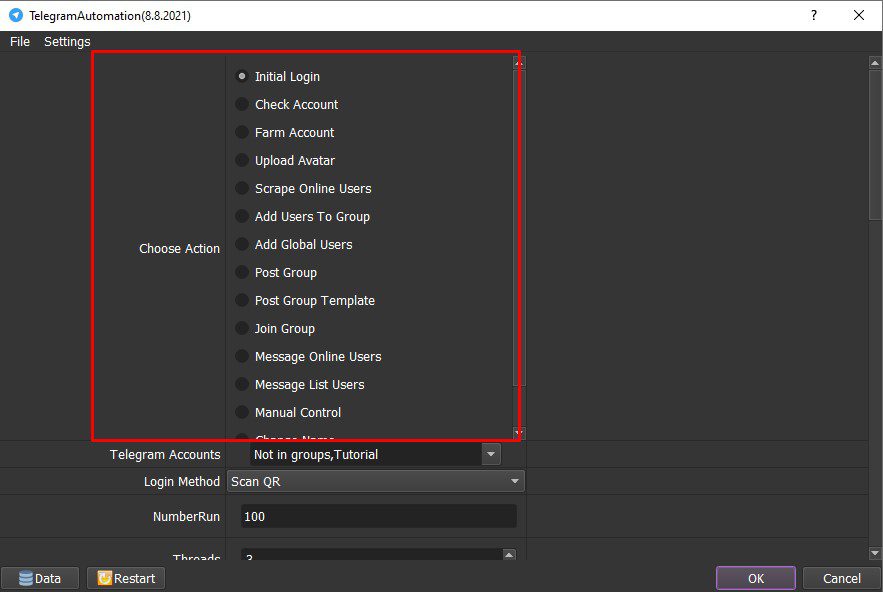Click the main window scrollbar thumb
The height and width of the screenshot is (592, 883).
coord(875,145)
